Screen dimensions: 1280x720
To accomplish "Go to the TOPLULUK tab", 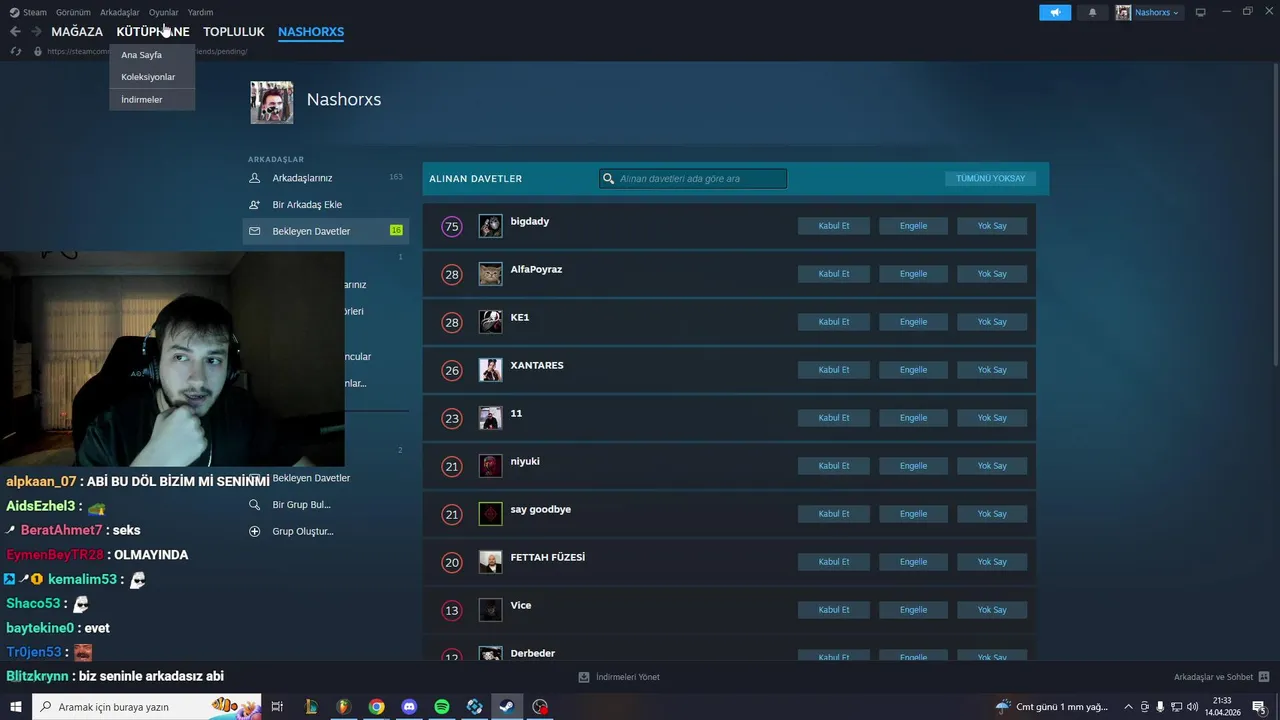I will (x=234, y=32).
